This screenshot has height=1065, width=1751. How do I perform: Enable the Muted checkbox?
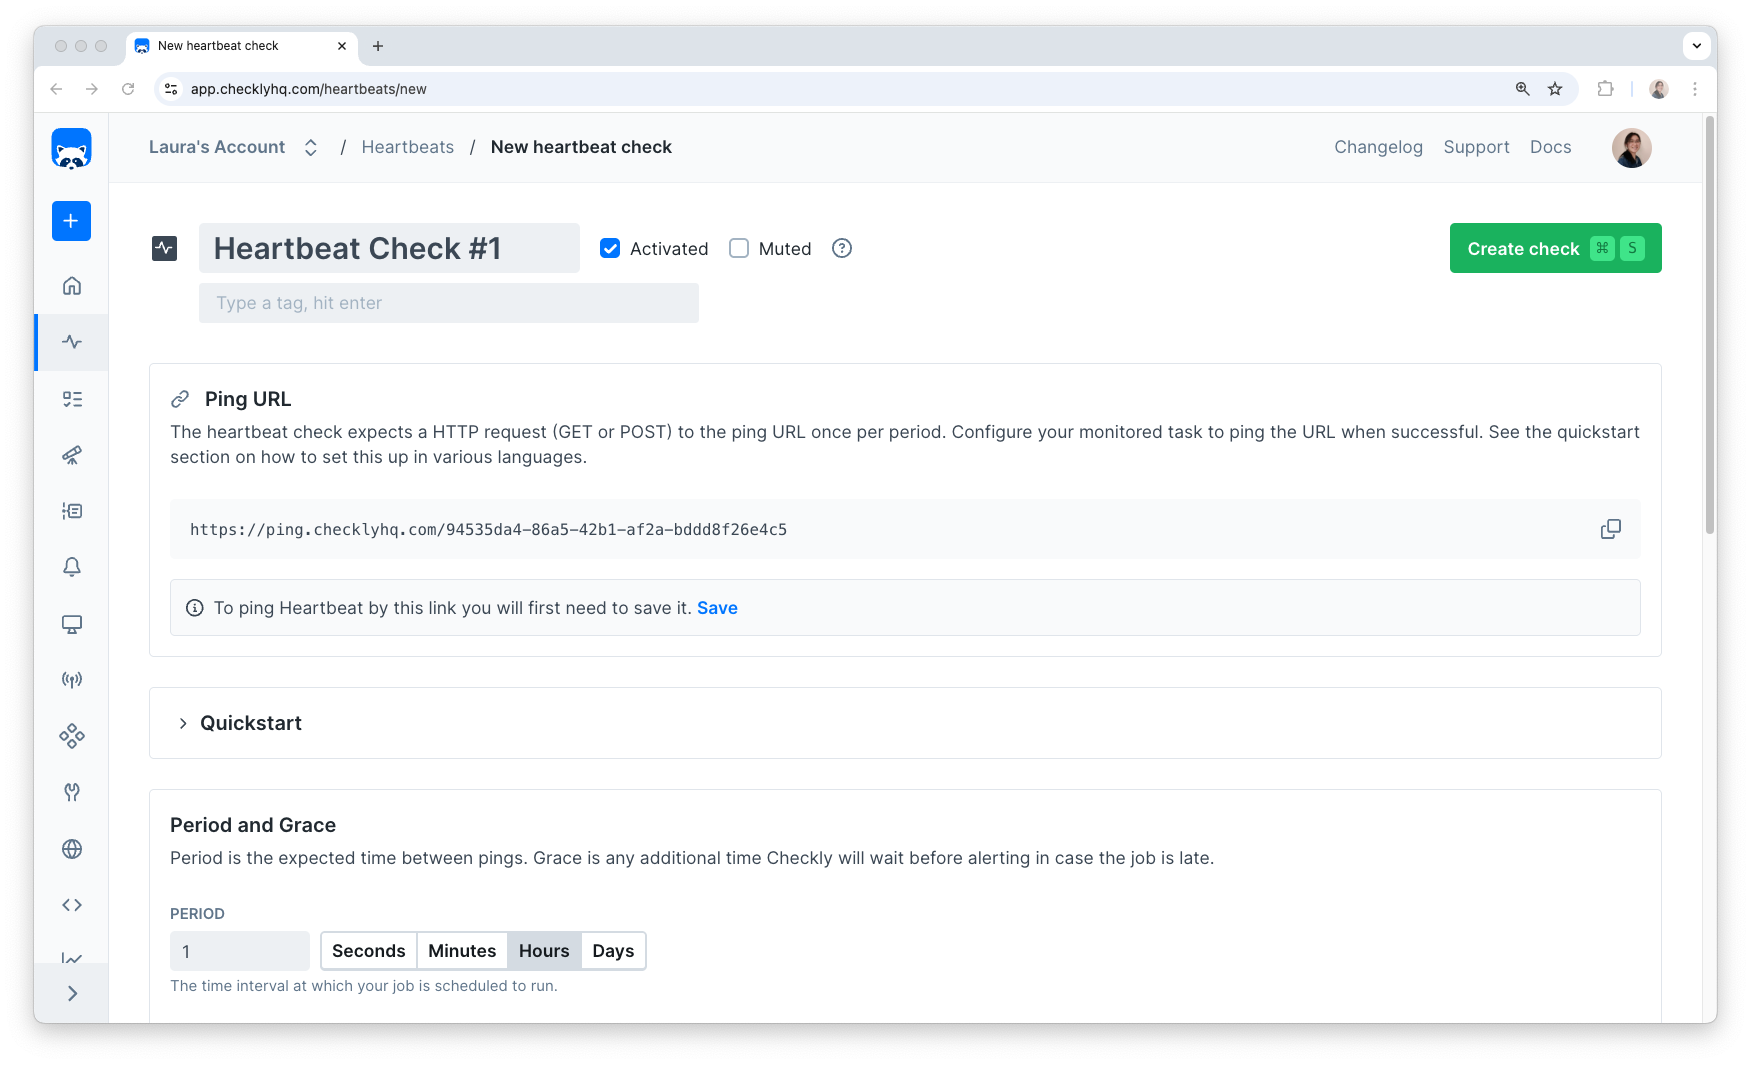pos(738,248)
